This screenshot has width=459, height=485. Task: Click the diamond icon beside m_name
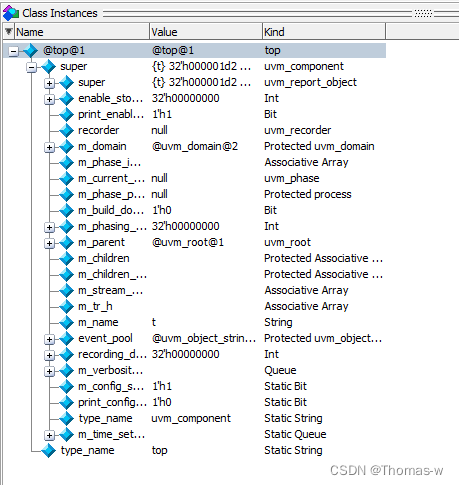click(x=66, y=323)
